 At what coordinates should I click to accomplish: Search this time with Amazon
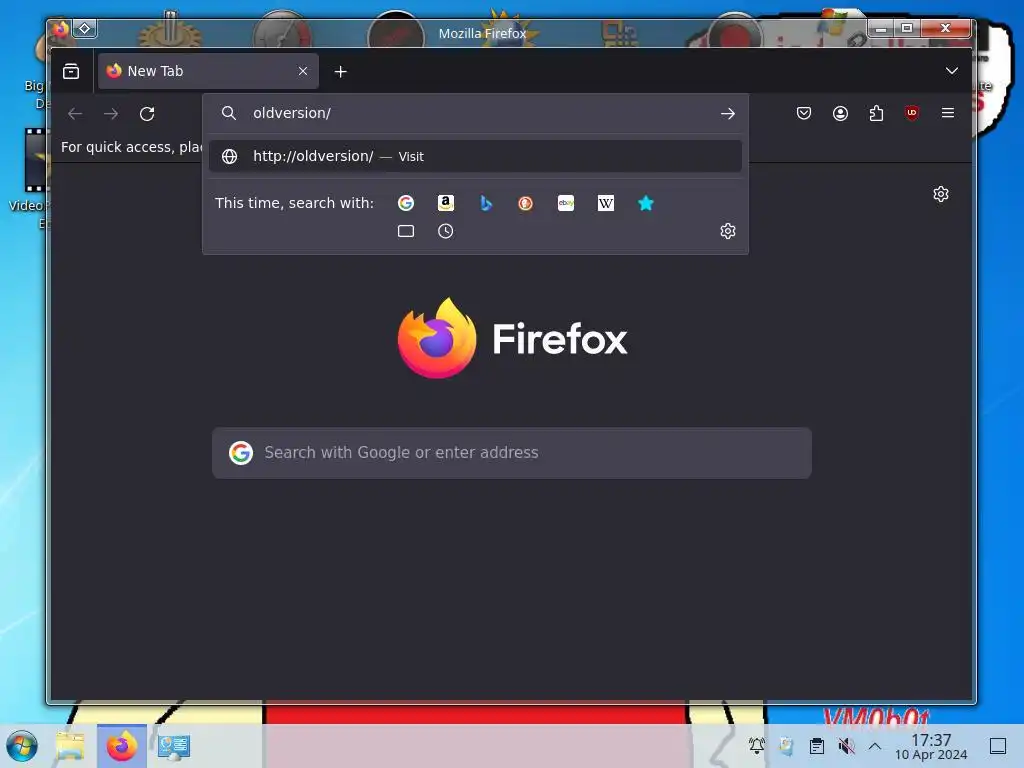tap(445, 203)
